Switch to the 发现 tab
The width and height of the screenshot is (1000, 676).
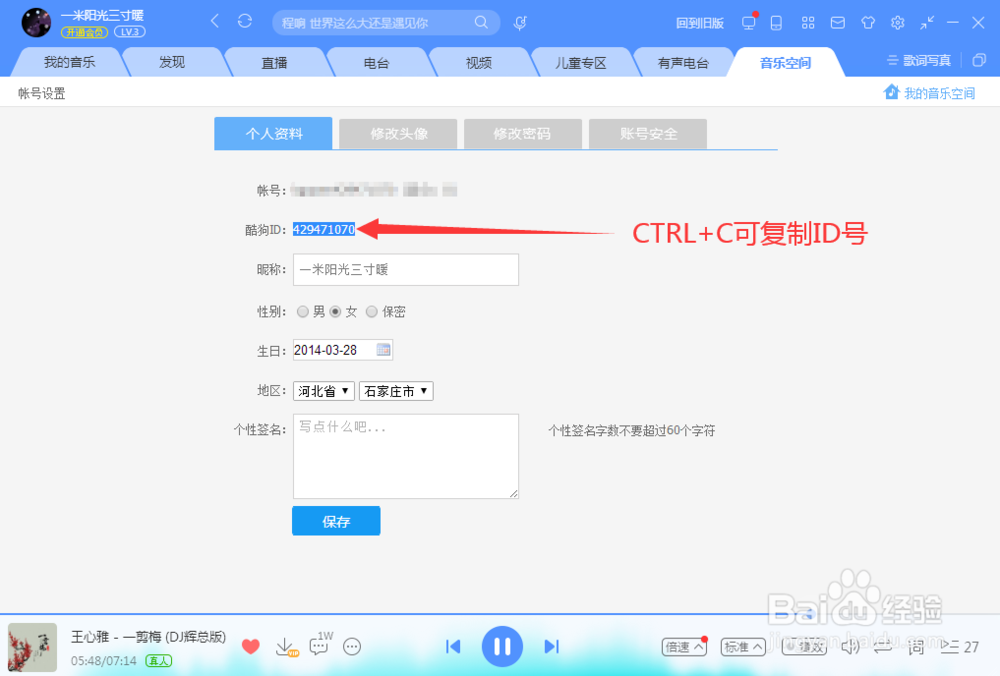click(x=172, y=62)
